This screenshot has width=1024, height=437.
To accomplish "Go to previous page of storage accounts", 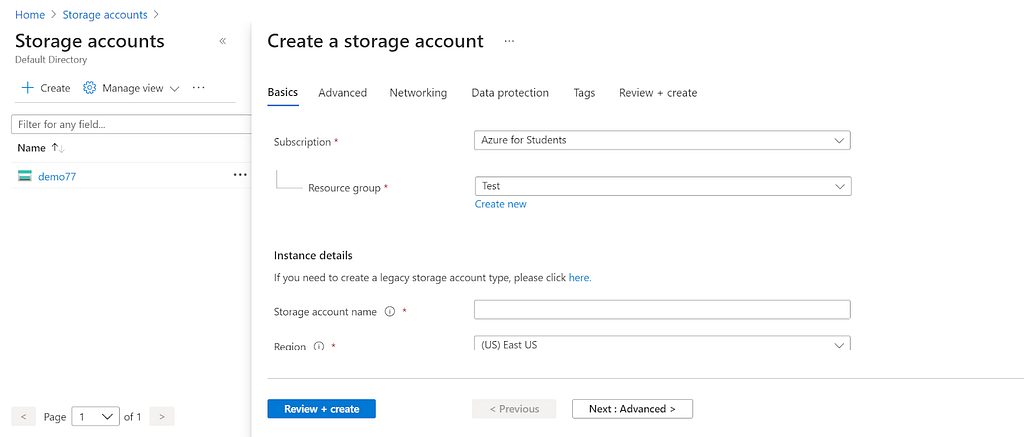I will click(x=24, y=416).
